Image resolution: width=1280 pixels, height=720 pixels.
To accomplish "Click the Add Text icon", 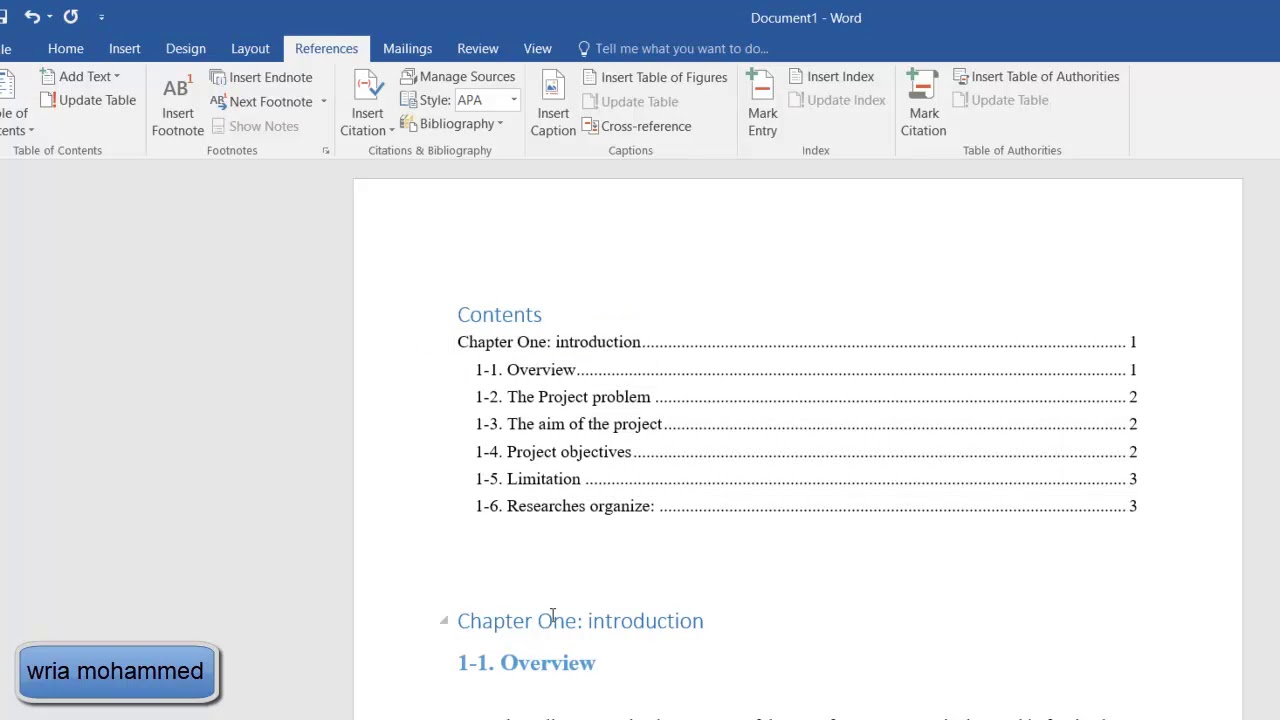I will (x=48, y=76).
